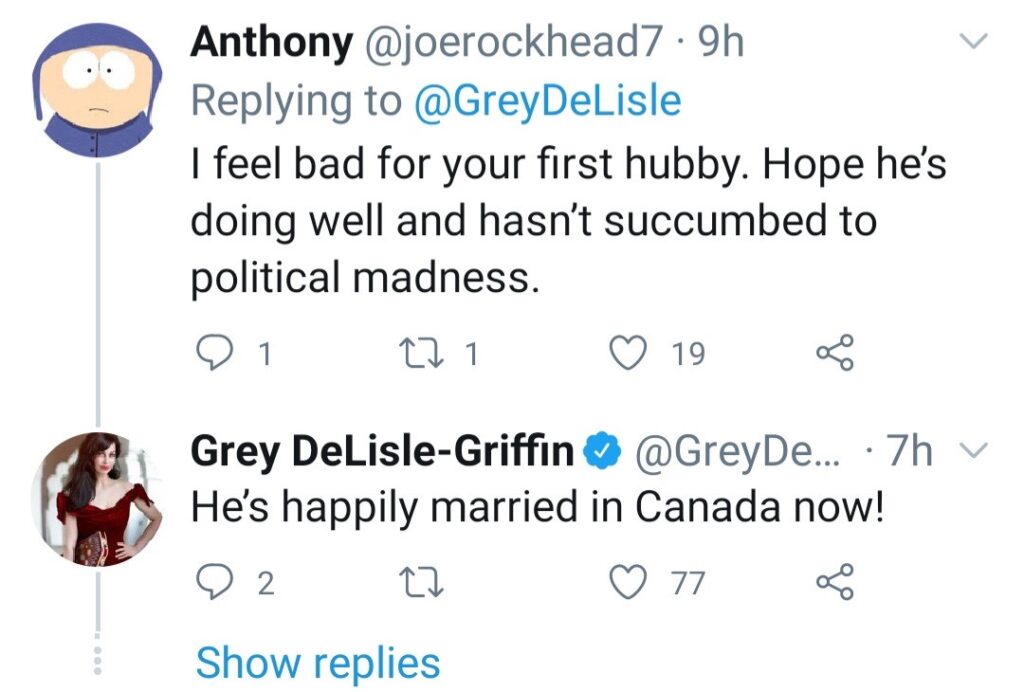Image resolution: width=1024 pixels, height=692 pixels.
Task: Open the @GreyDeLisle mention link
Action: [547, 100]
